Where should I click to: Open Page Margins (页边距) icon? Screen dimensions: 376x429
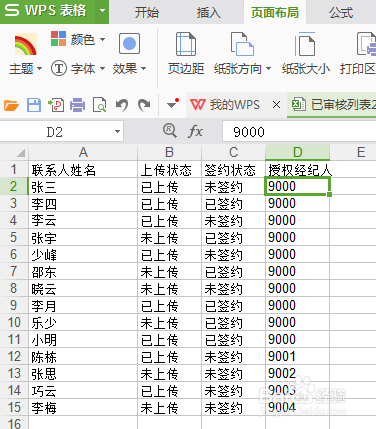point(186,44)
